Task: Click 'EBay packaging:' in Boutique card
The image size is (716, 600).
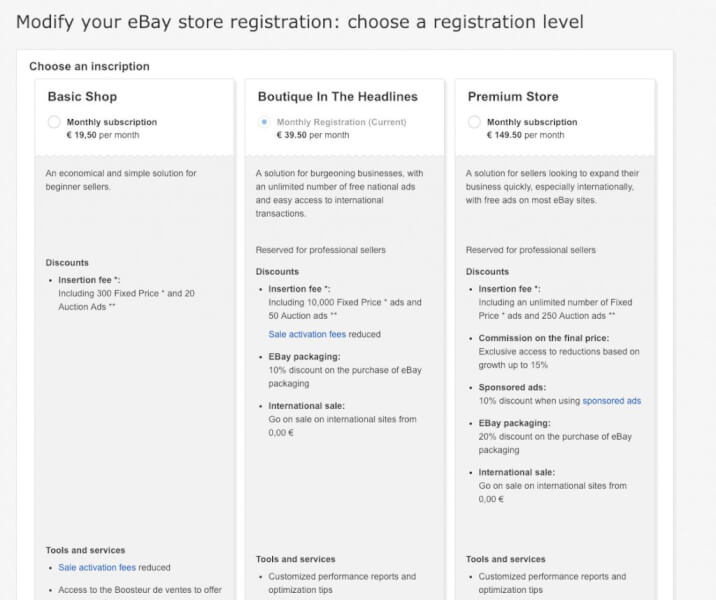Action: tap(304, 357)
